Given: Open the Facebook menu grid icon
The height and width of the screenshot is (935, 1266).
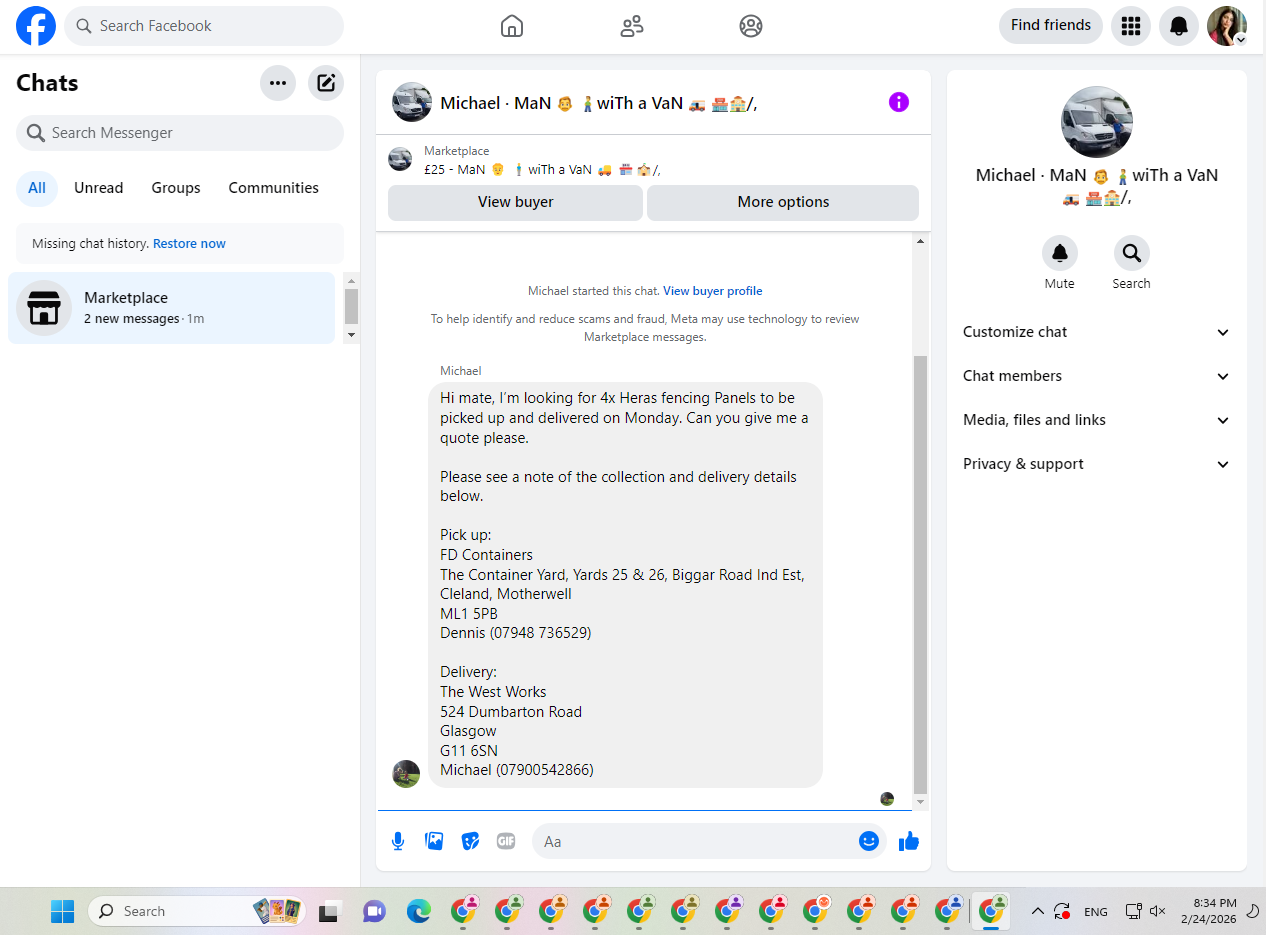Looking at the screenshot, I should click(1131, 26).
